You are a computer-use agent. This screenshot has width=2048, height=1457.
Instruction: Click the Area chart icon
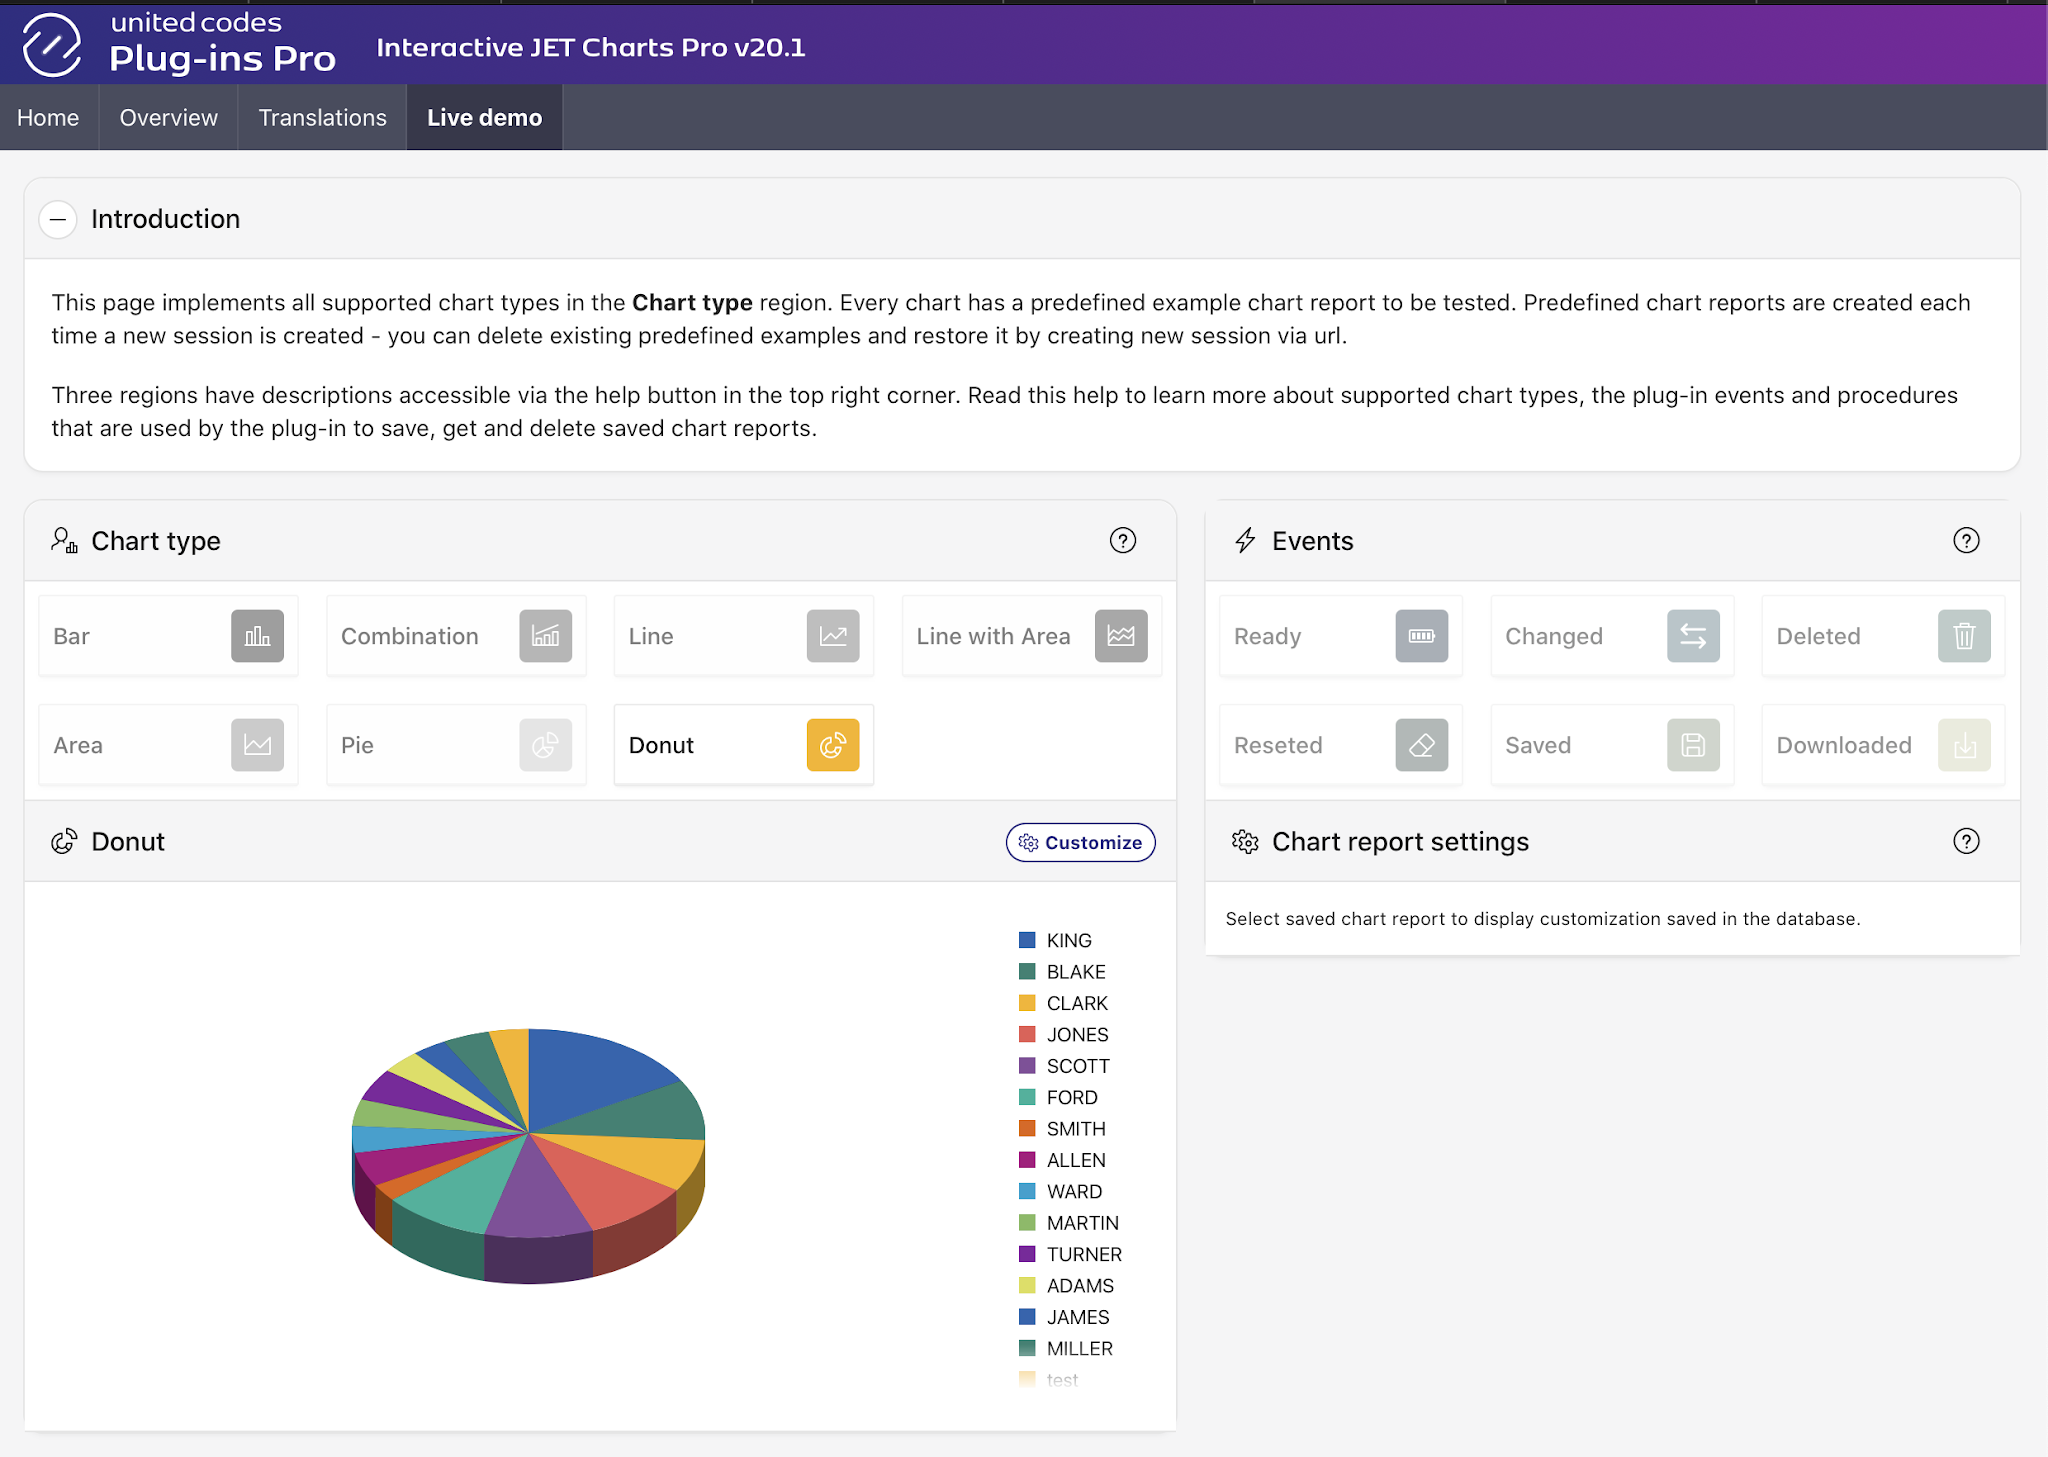click(x=257, y=745)
